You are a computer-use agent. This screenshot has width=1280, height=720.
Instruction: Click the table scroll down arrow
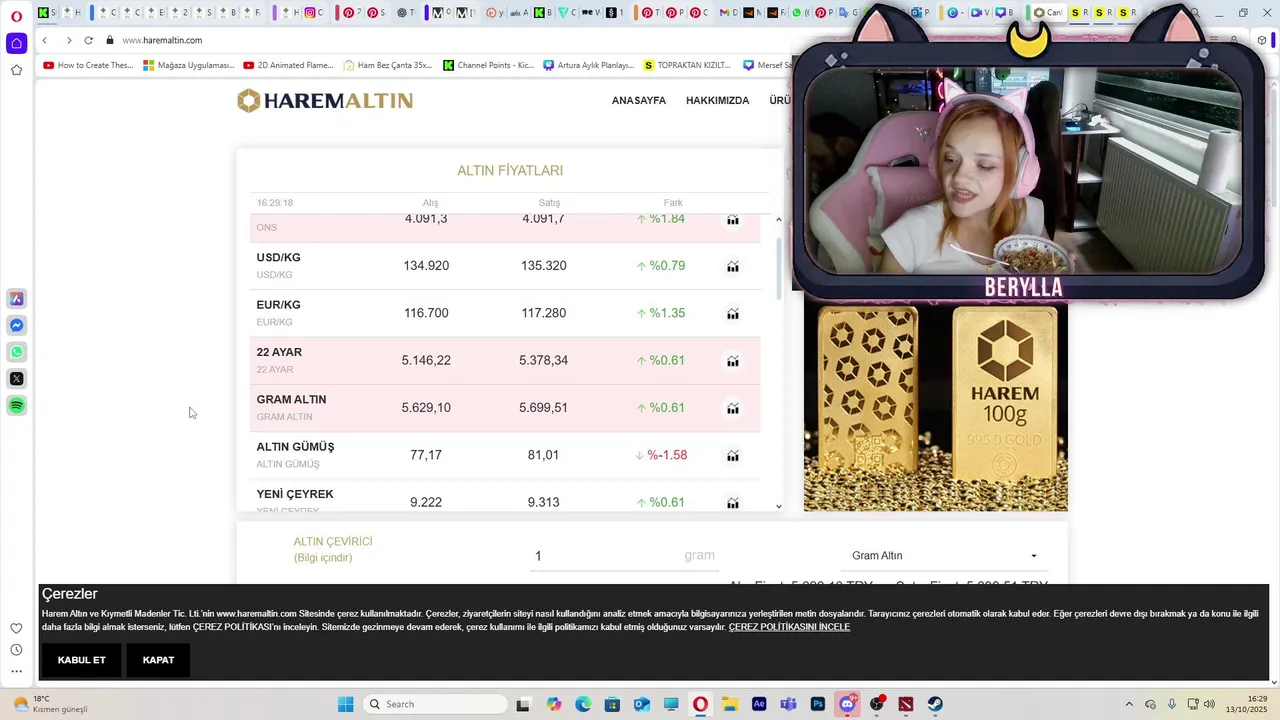coord(779,506)
